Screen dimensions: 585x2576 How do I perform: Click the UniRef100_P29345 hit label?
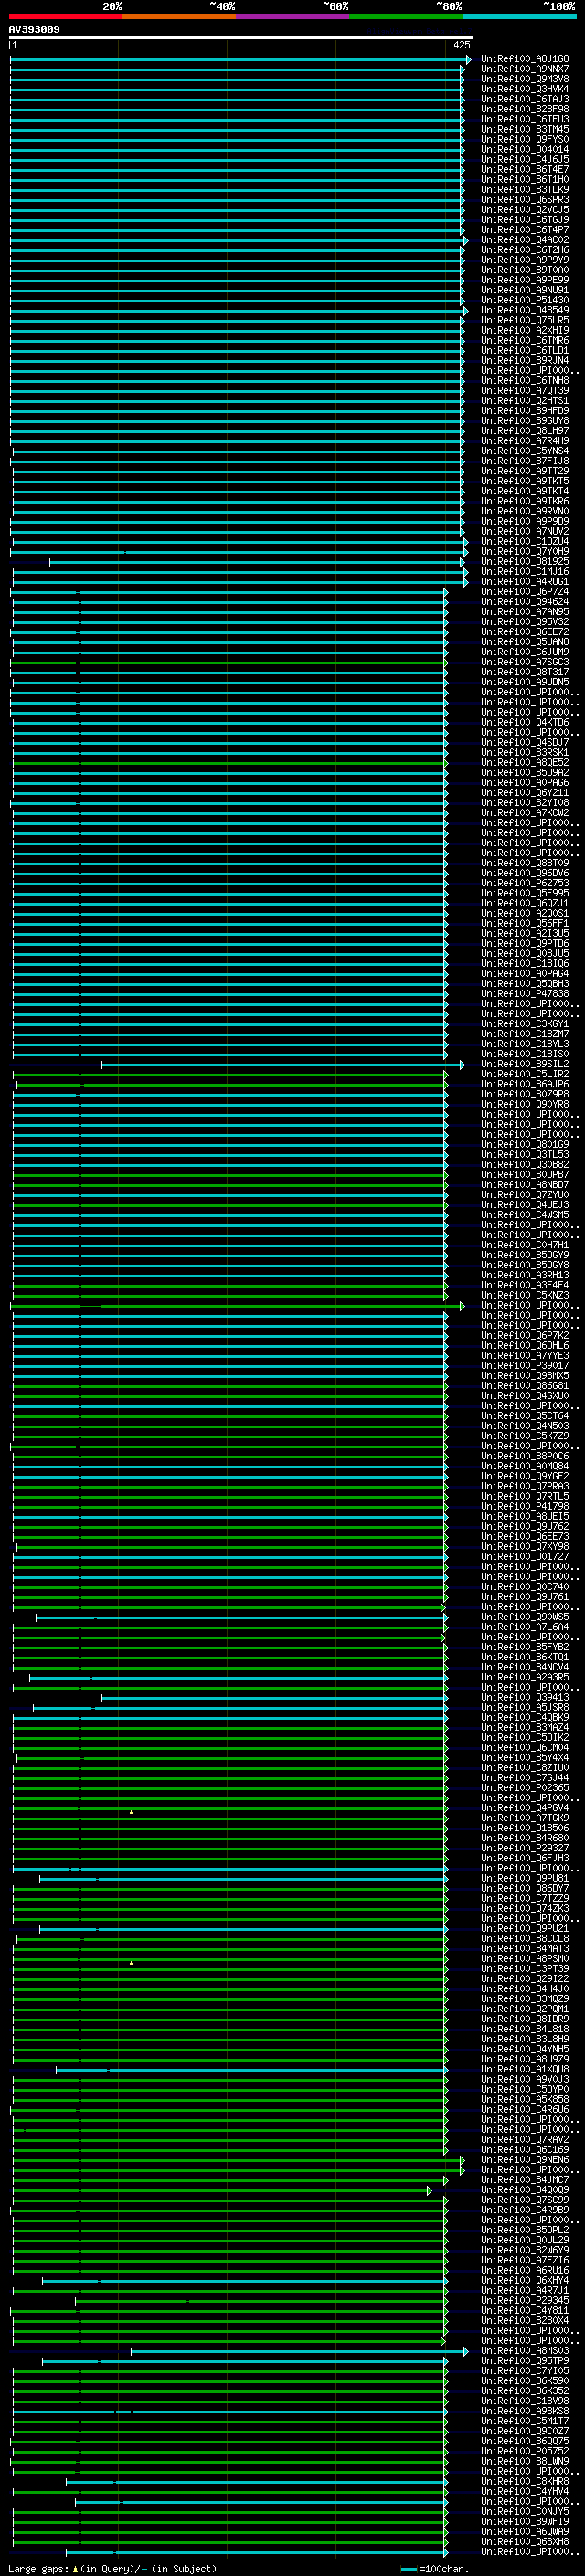click(524, 2300)
